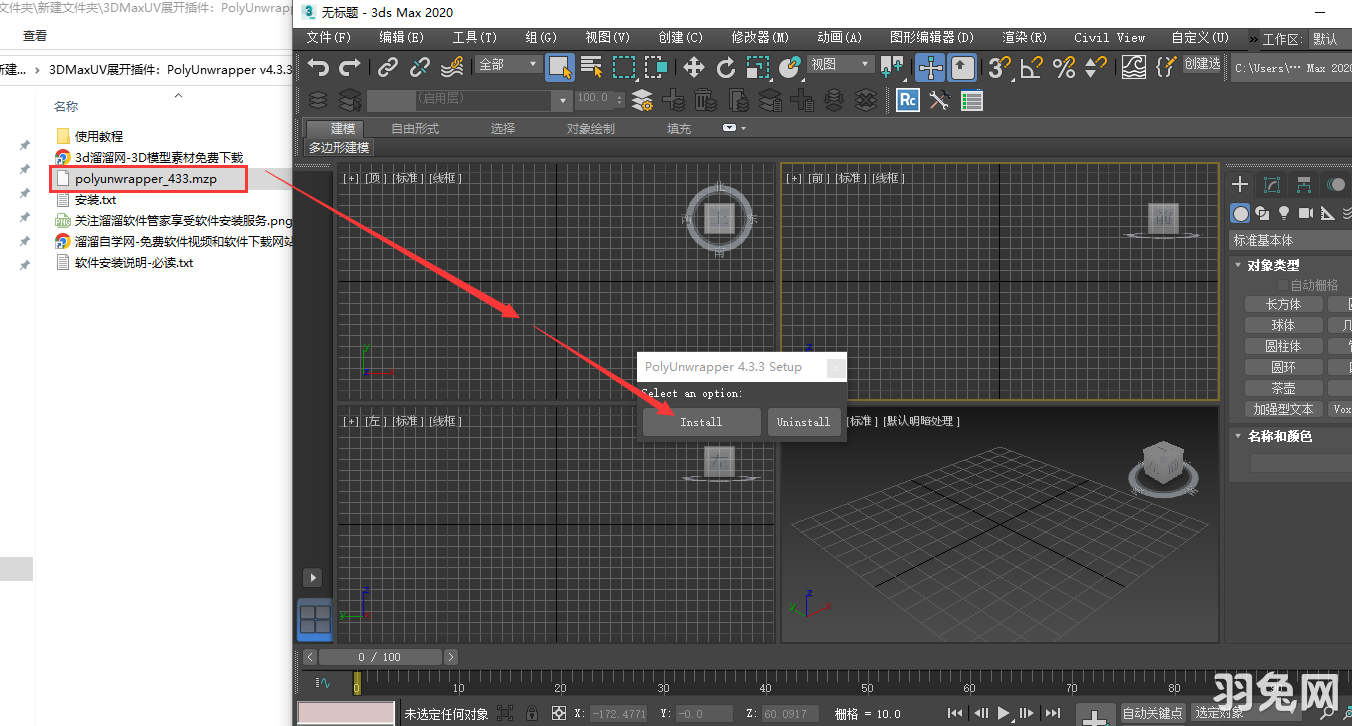This screenshot has height=726, width=1352.
Task: Switch to Lights category in Create panel
Action: (x=1284, y=213)
